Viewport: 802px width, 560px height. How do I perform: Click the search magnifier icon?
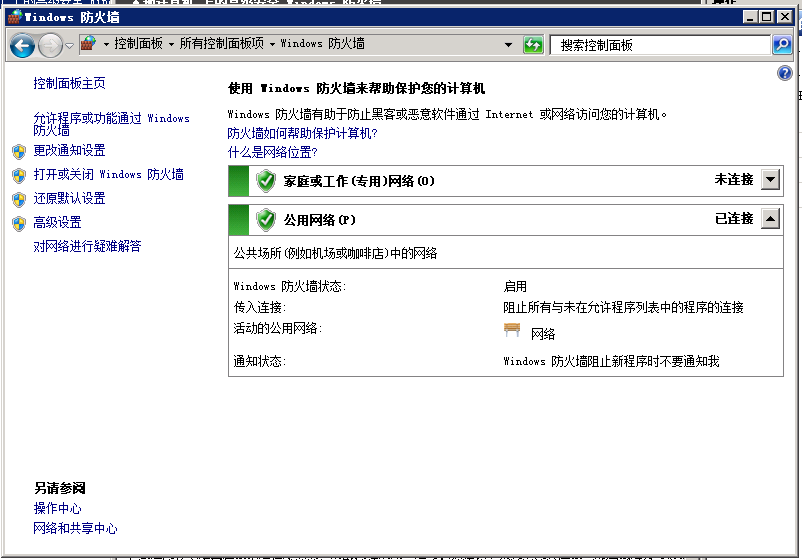(x=782, y=45)
